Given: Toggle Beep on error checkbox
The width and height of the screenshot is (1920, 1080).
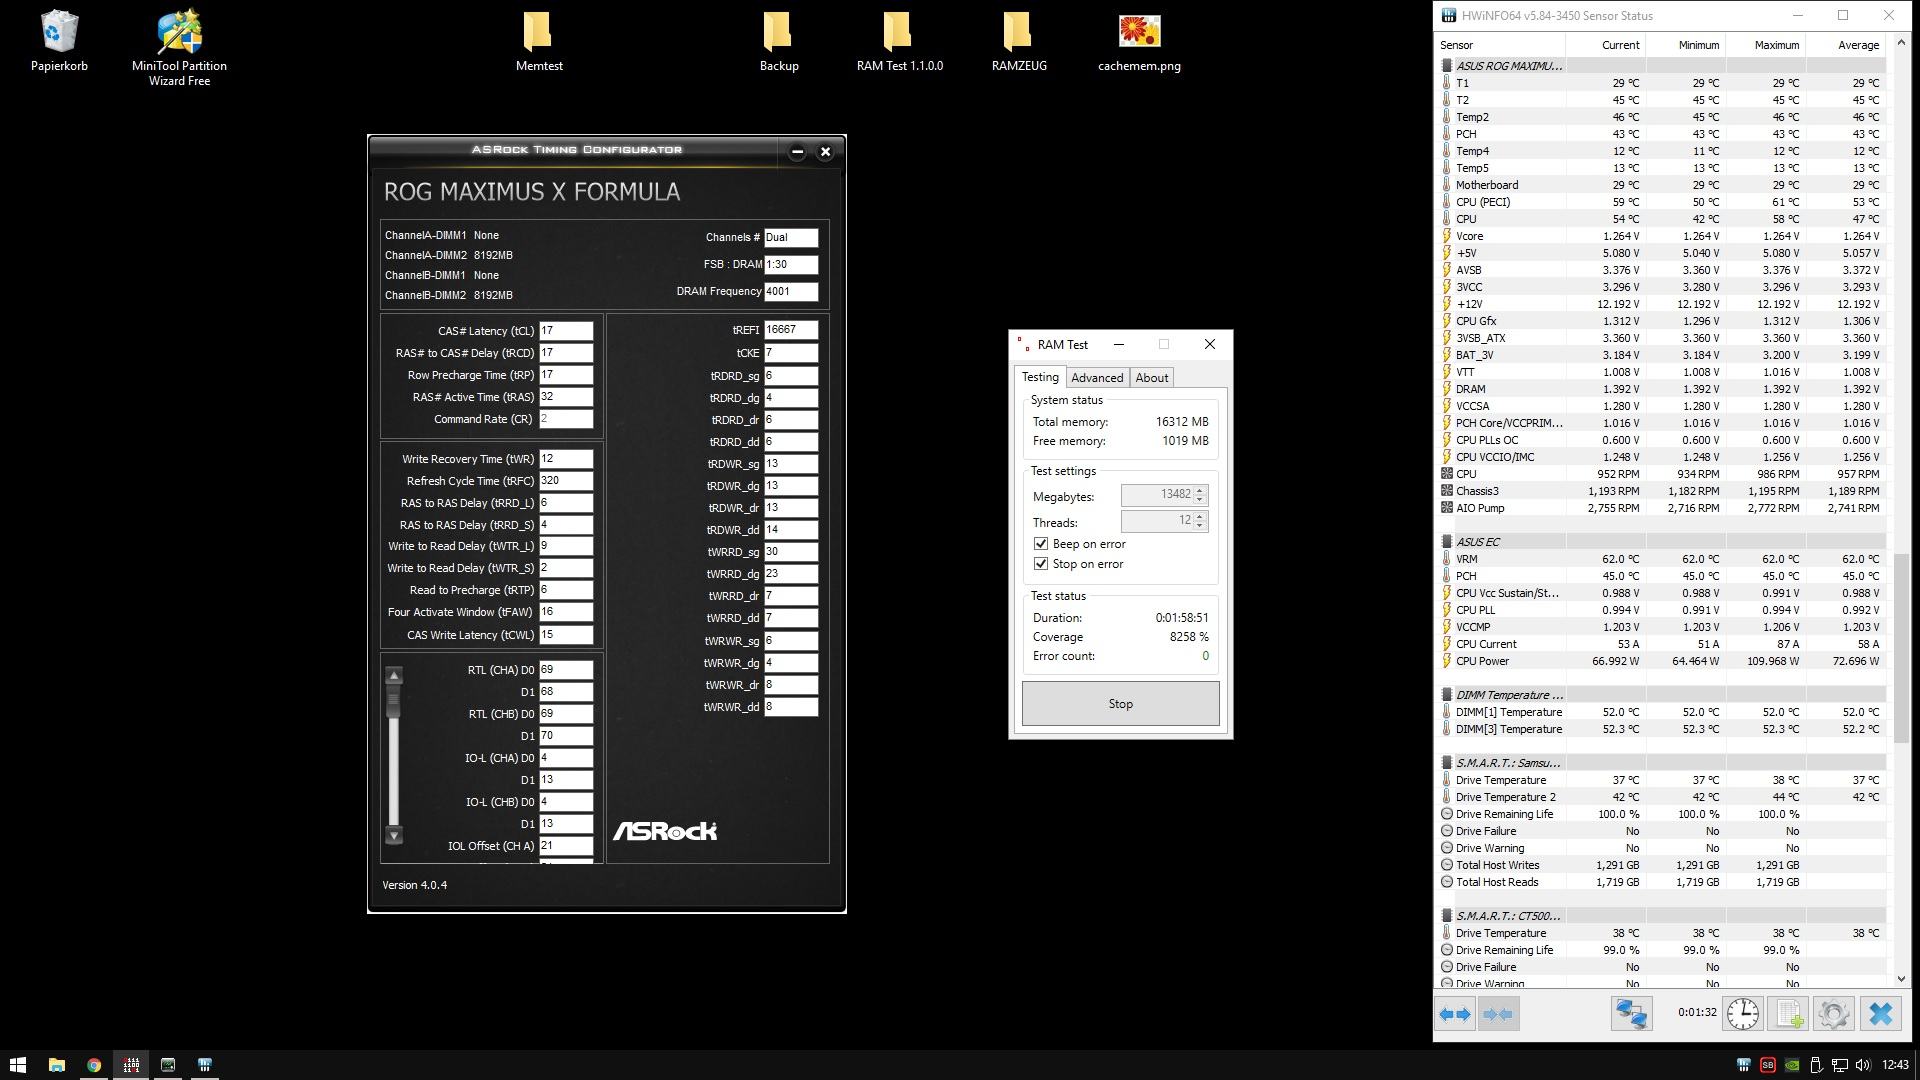Looking at the screenshot, I should [1041, 544].
